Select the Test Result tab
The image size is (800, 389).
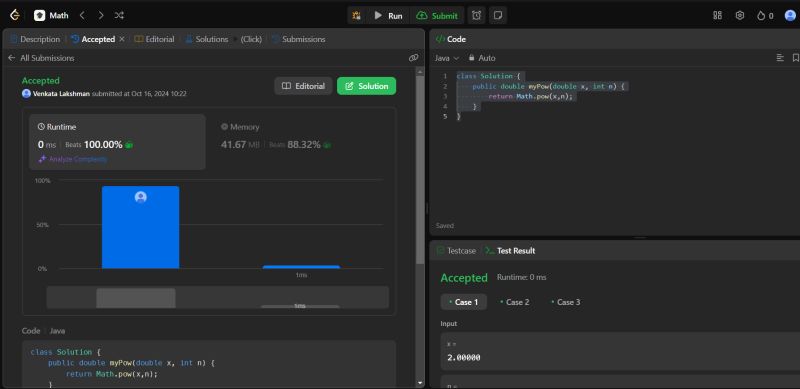click(510, 251)
